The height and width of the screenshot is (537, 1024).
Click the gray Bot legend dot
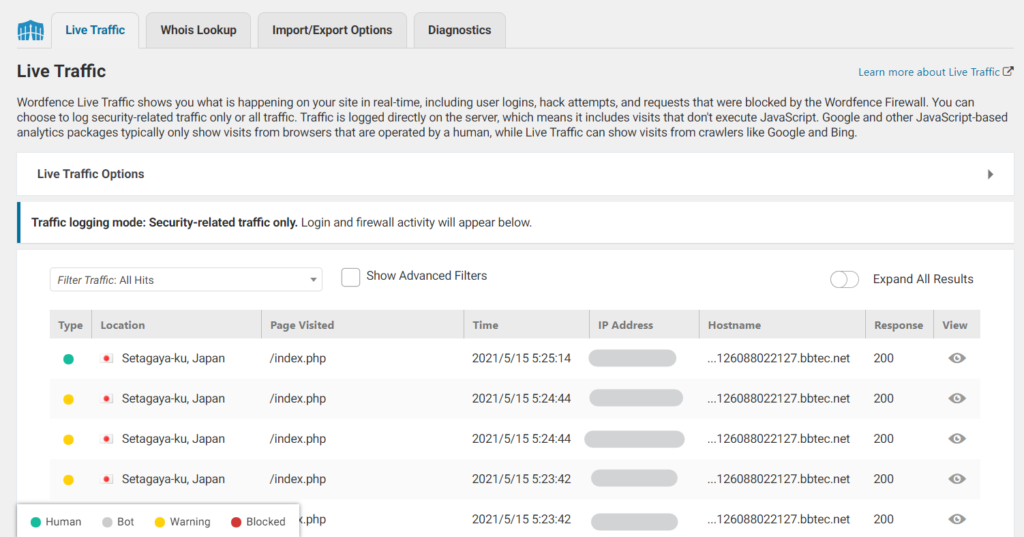tap(107, 522)
